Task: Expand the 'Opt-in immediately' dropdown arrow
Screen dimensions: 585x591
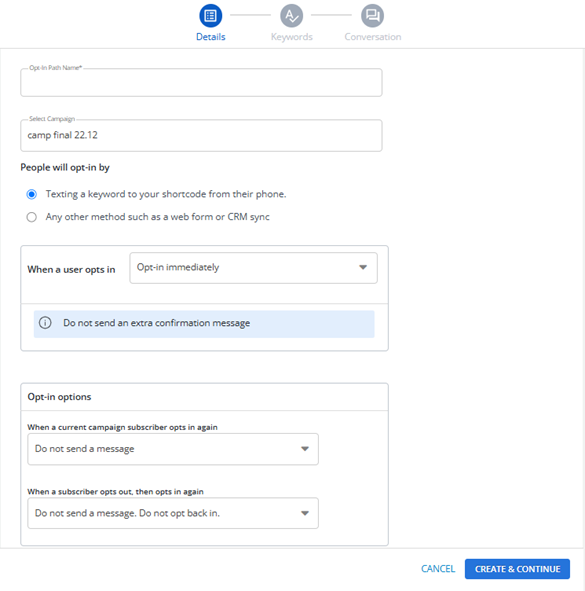Action: (x=363, y=267)
